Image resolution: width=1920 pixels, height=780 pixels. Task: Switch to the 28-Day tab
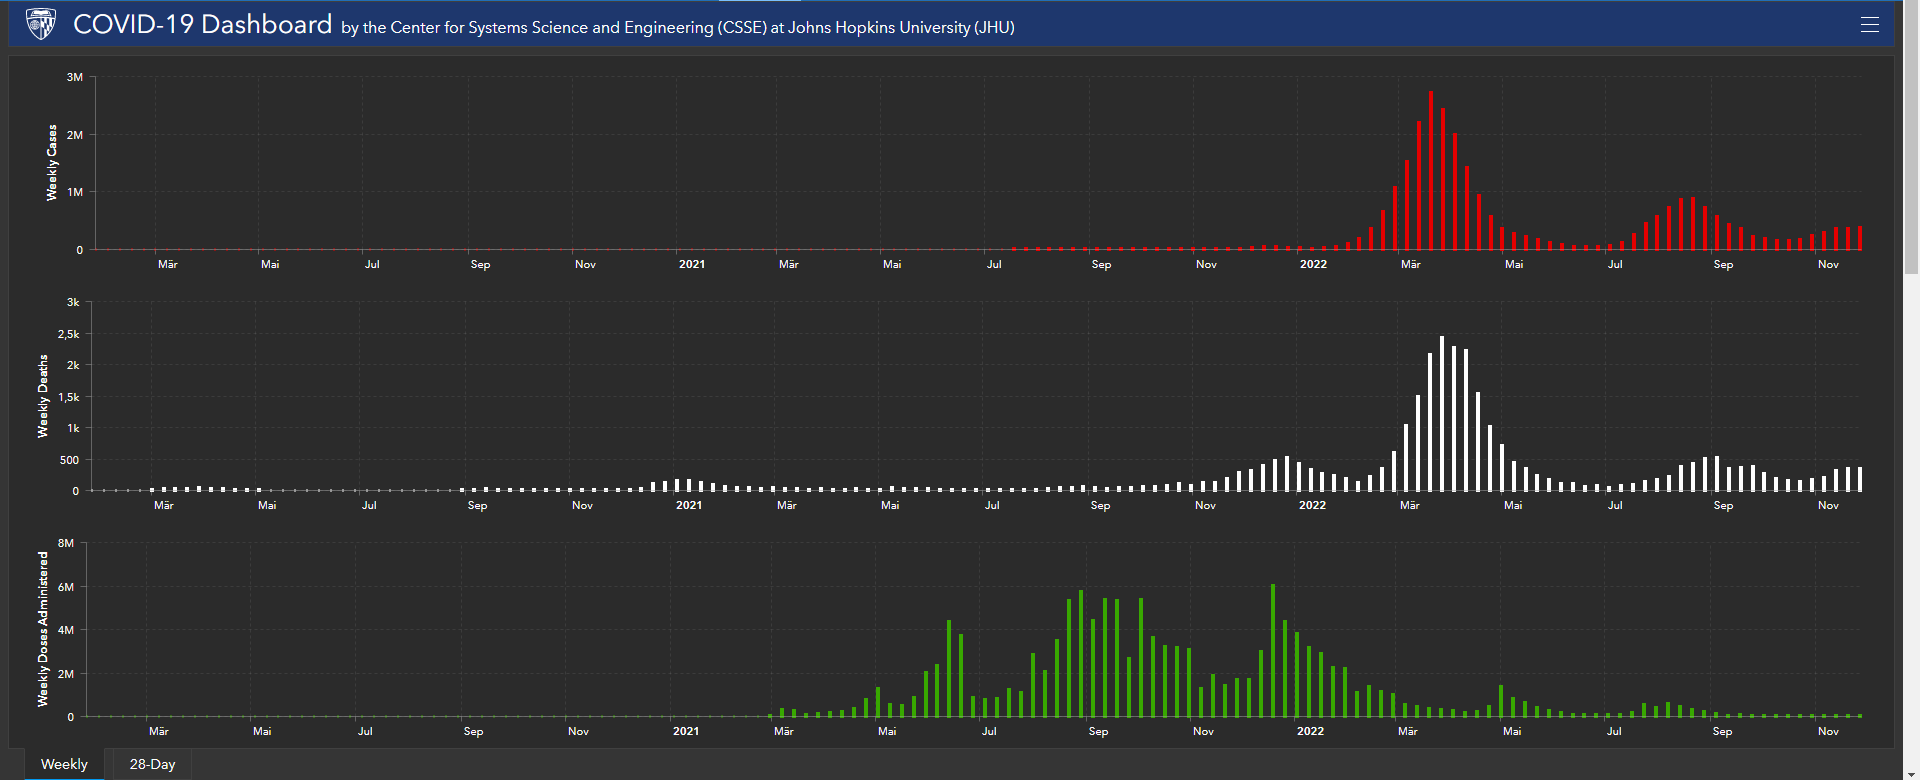pos(152,764)
